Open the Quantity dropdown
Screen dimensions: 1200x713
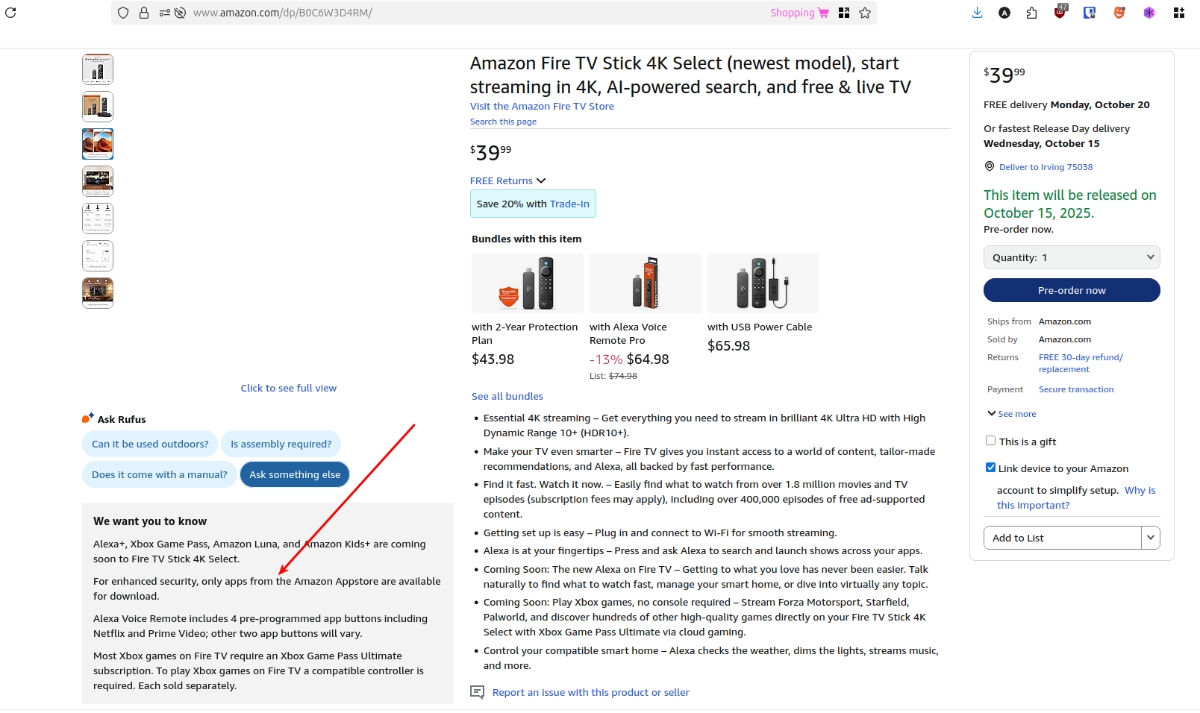pos(1071,257)
